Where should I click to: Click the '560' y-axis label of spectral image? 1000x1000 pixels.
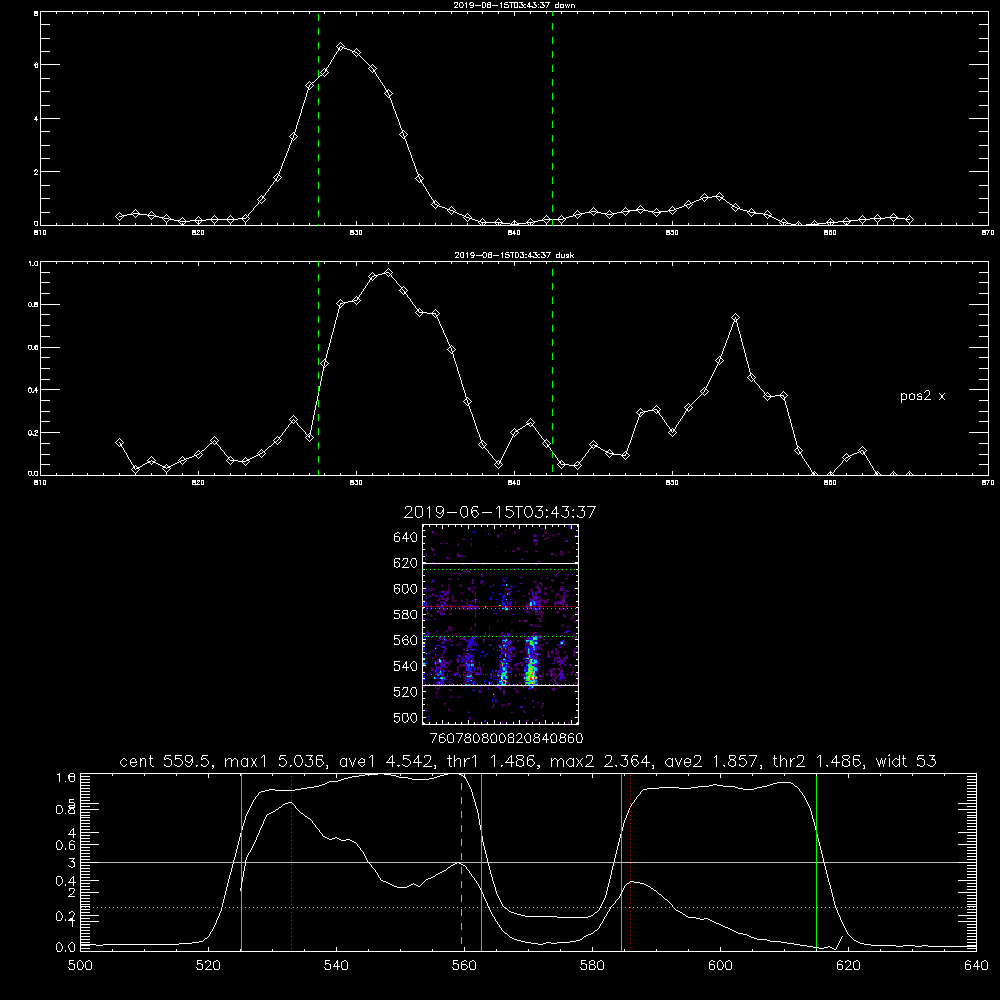[406, 640]
